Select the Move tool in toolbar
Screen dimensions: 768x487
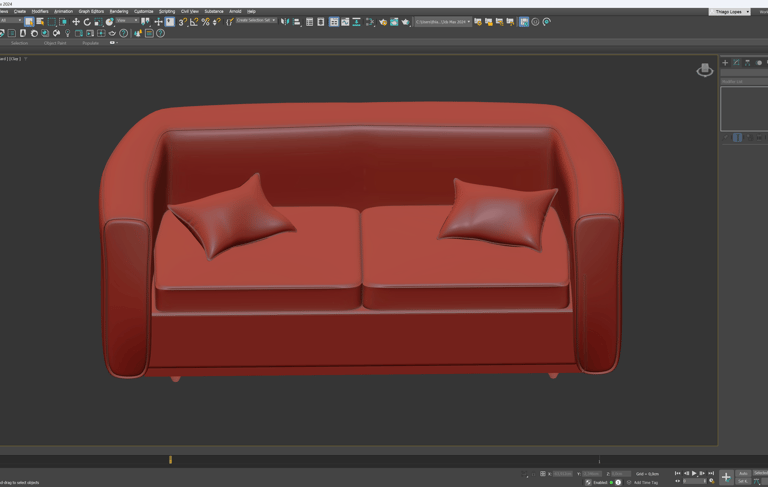[76, 21]
